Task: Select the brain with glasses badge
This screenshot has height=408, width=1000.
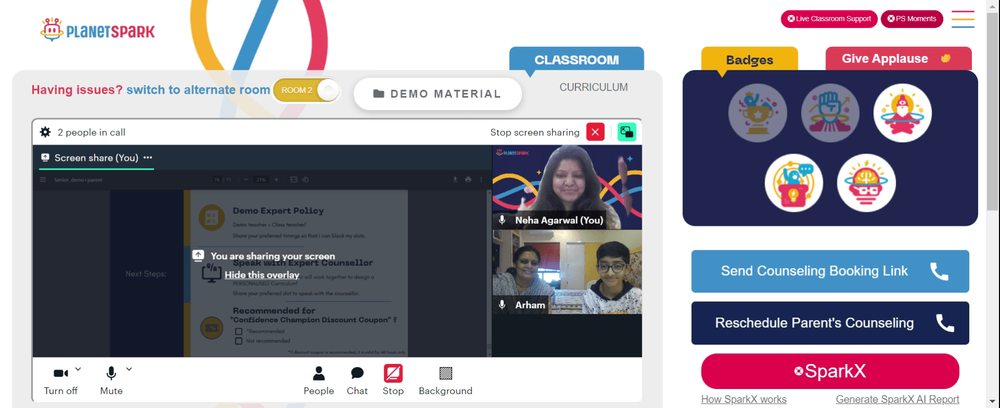Action: point(867,183)
